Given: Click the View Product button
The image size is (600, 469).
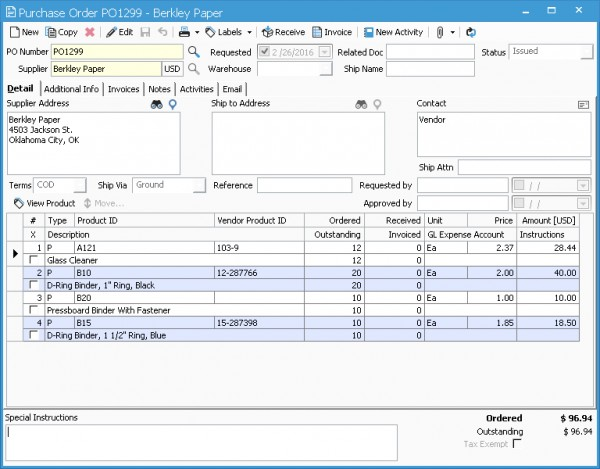Looking at the screenshot, I should click(x=45, y=203).
